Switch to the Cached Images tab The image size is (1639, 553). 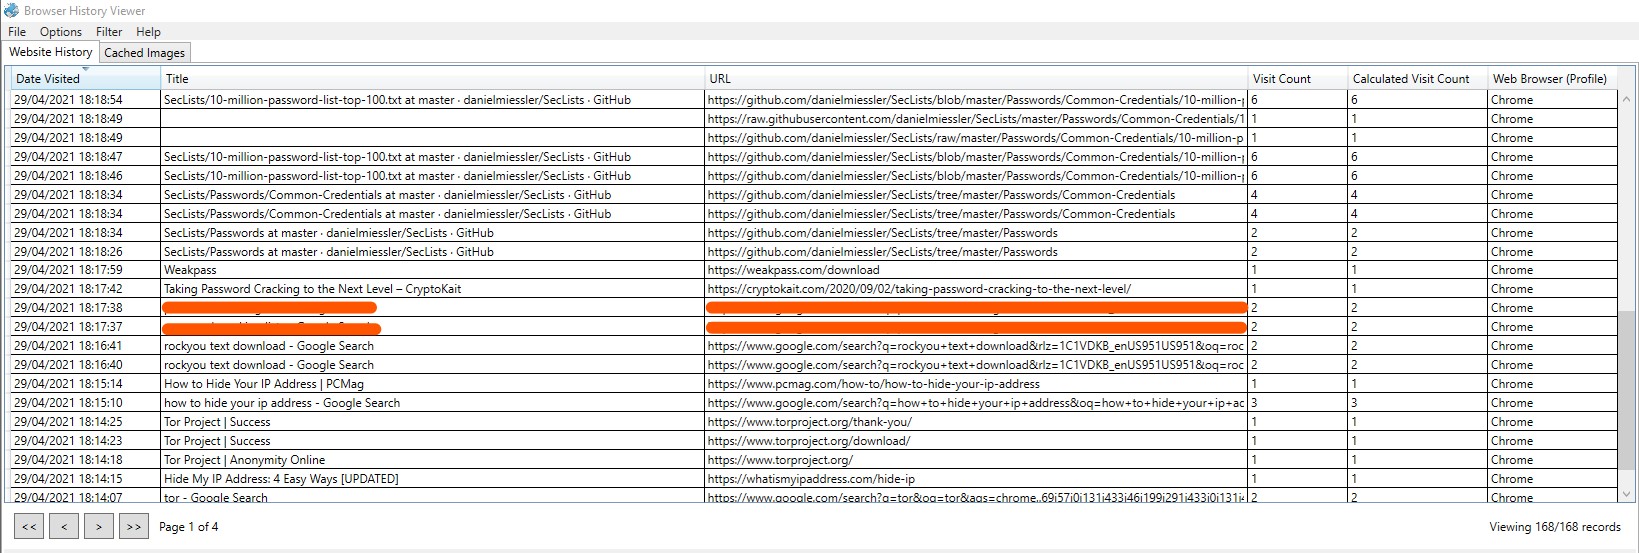point(145,53)
